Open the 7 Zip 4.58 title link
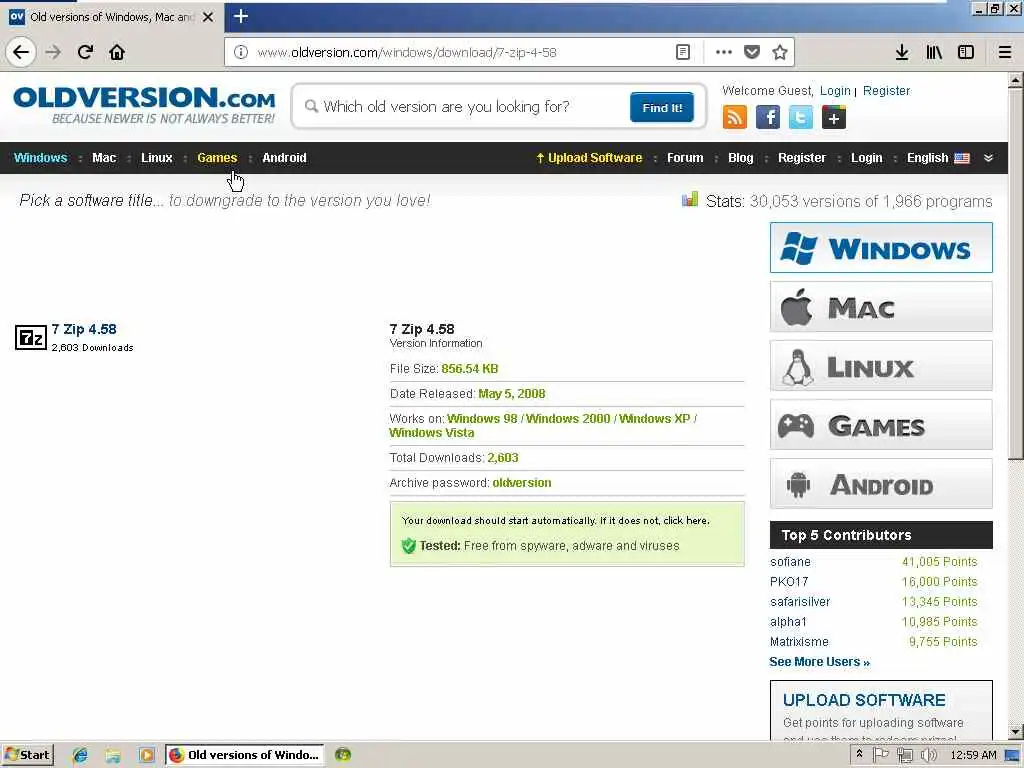1024x768 pixels. coord(84,329)
